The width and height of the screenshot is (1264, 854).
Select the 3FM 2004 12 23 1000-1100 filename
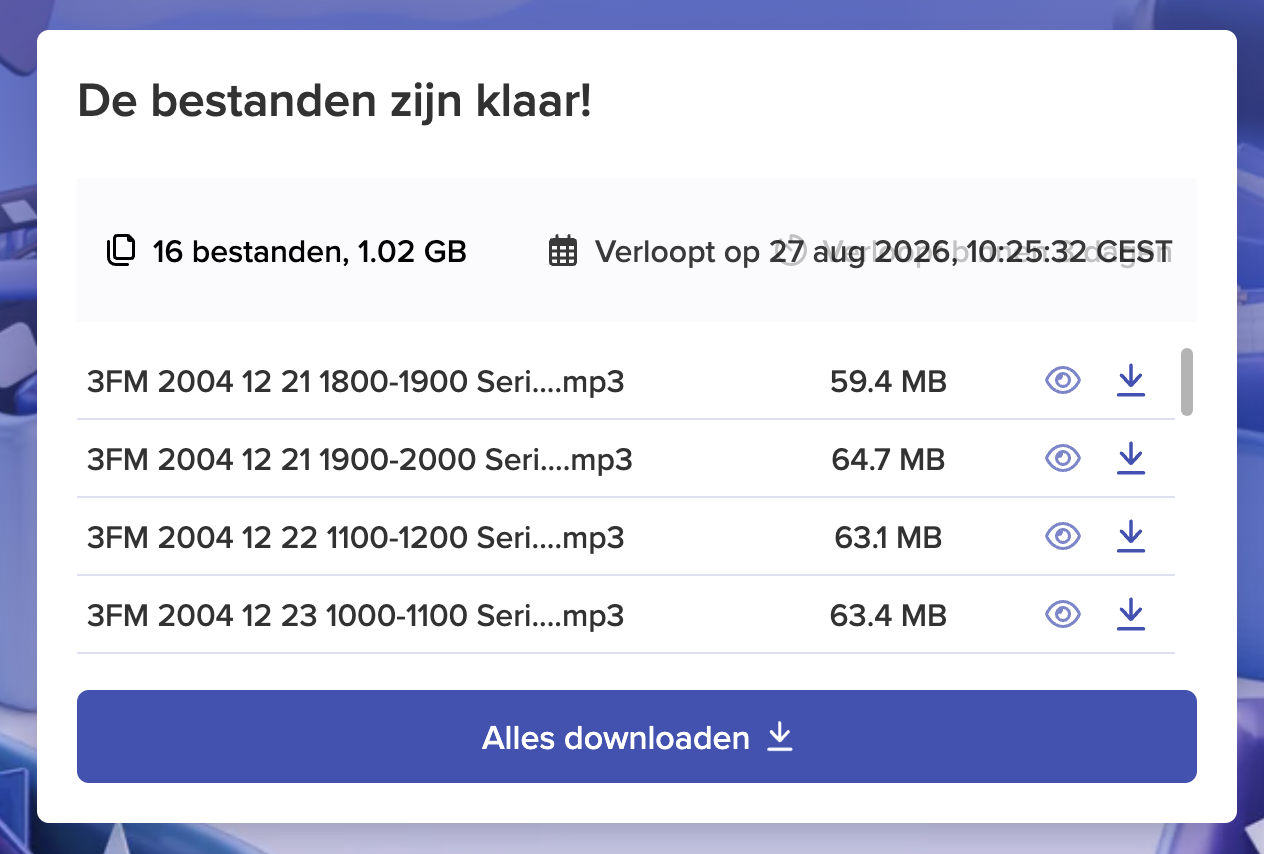coord(356,615)
